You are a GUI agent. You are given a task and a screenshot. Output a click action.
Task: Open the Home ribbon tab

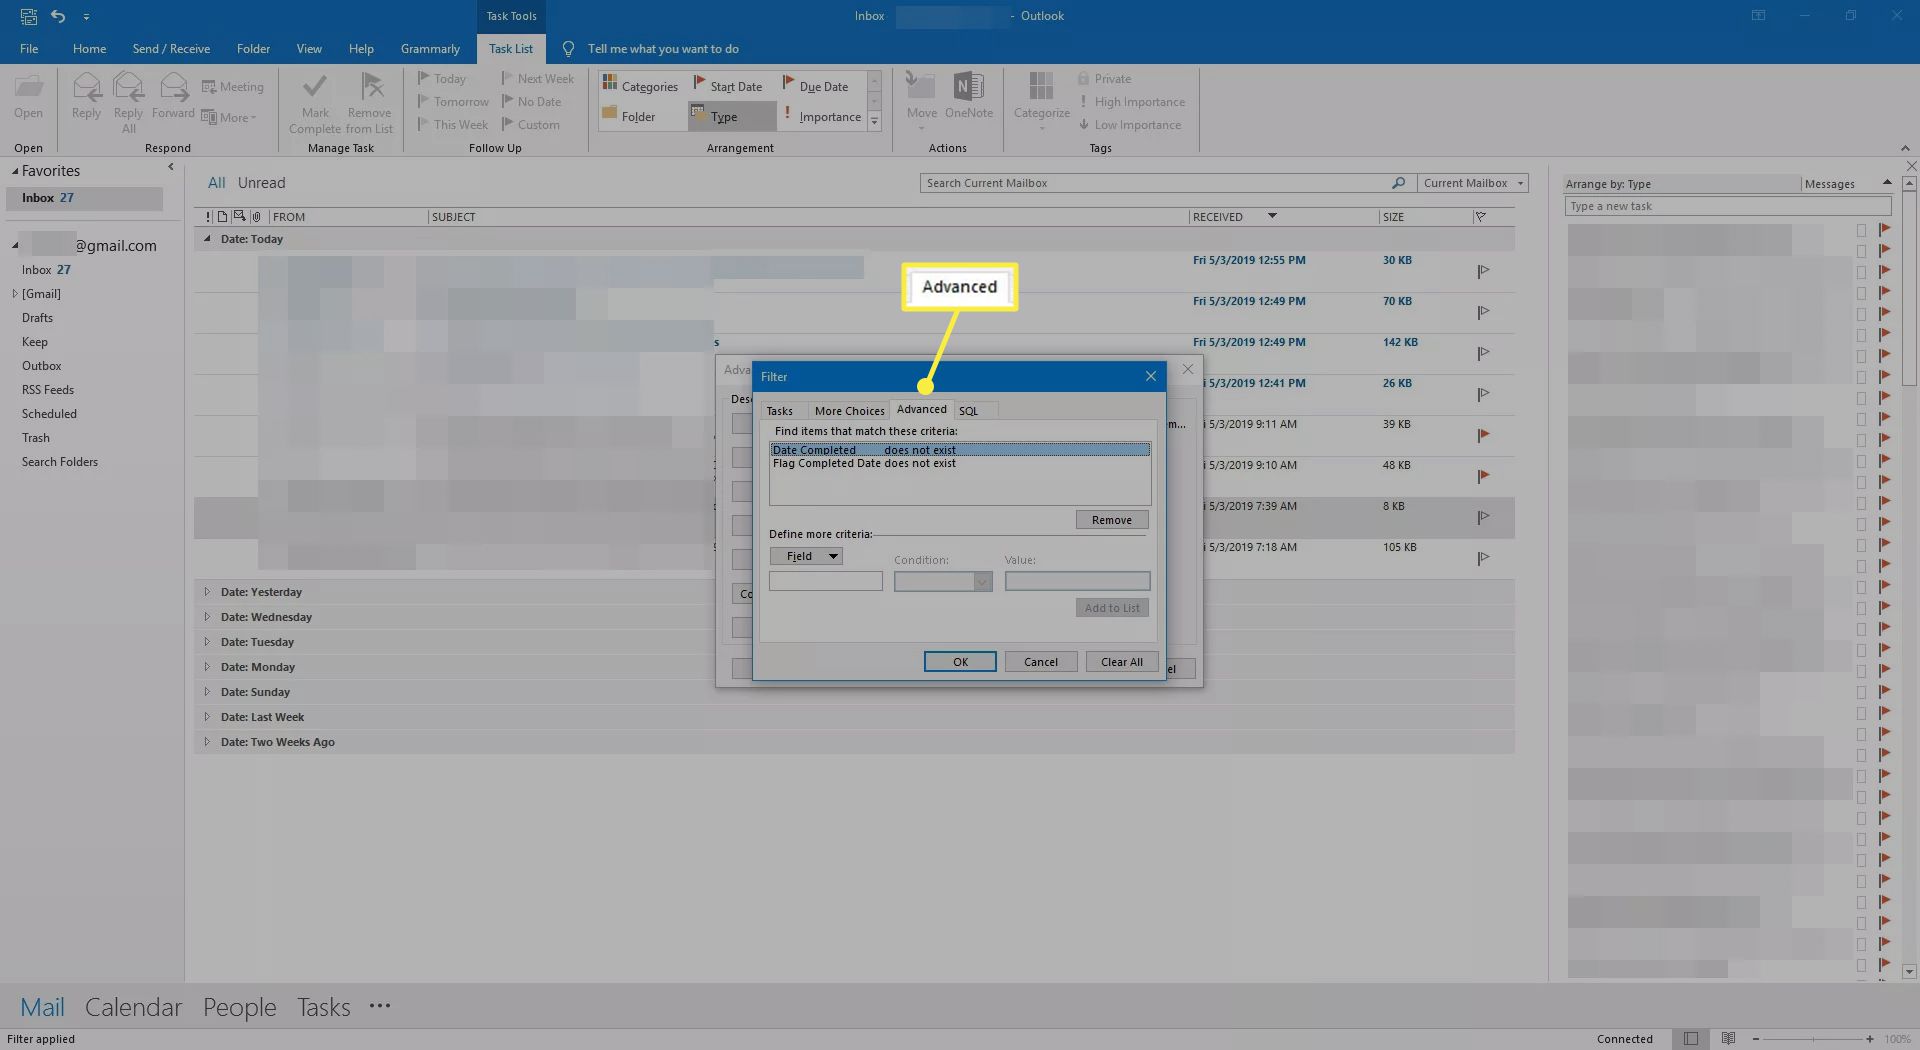point(89,48)
